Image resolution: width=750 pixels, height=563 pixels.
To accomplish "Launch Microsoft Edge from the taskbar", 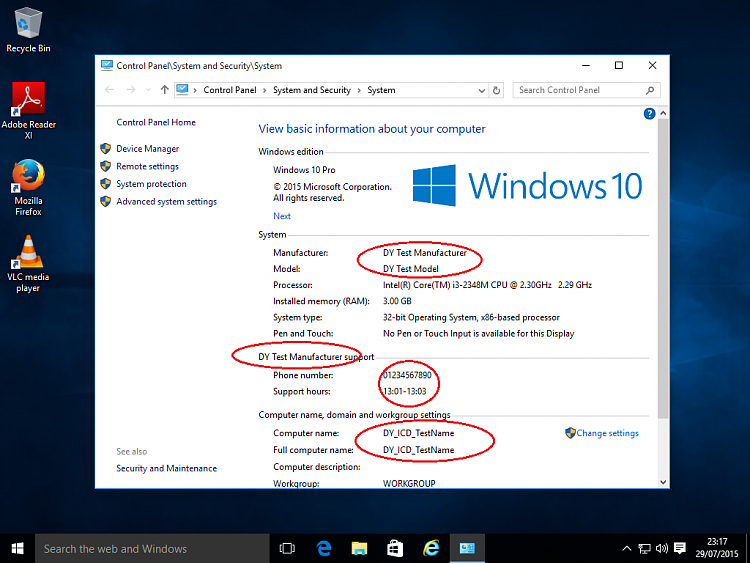I will [x=324, y=549].
